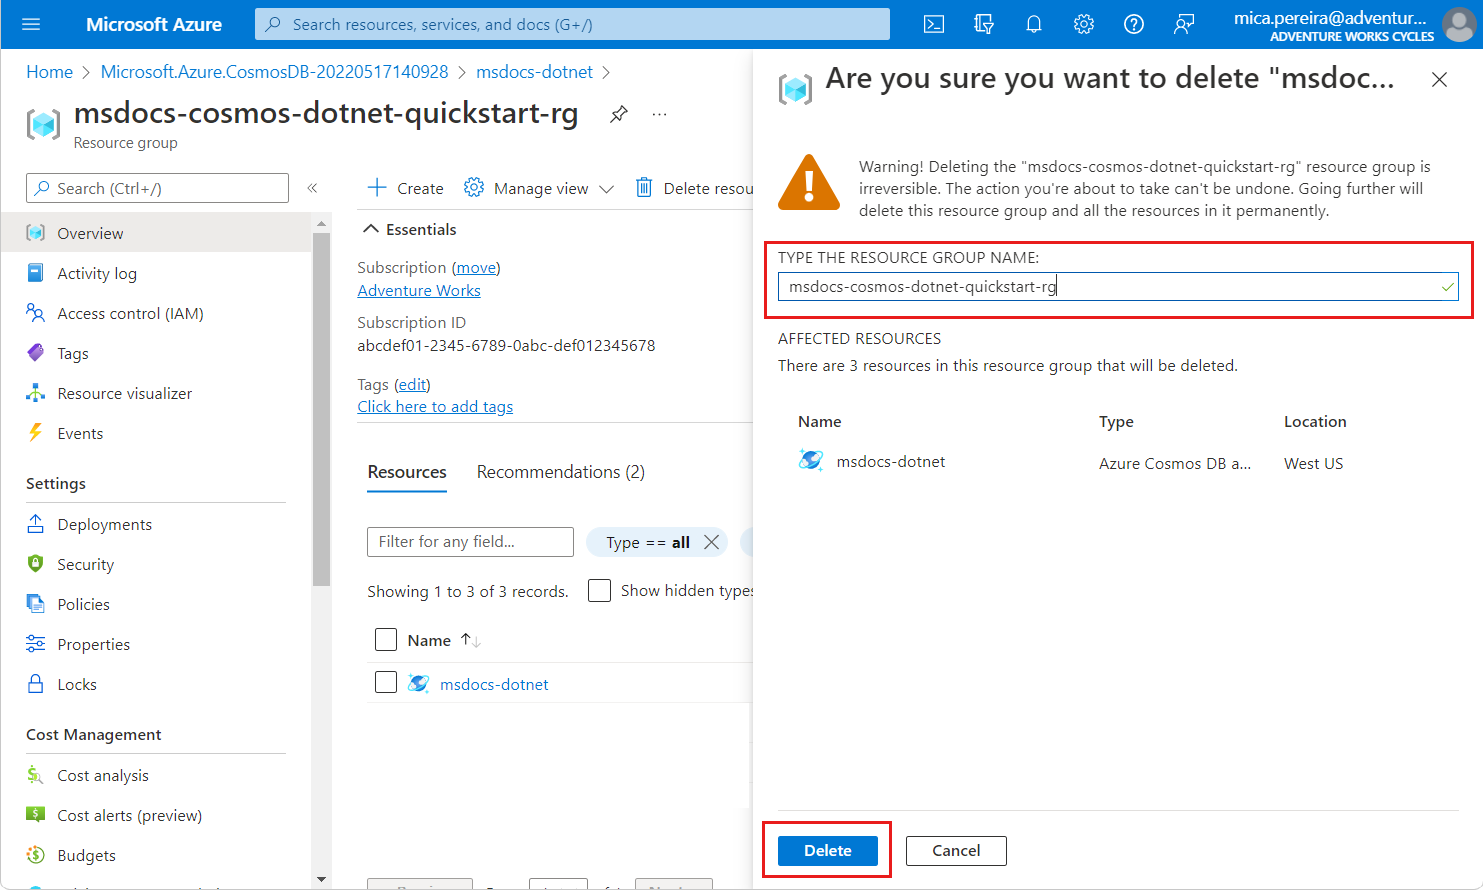
Task: Click the Resource visualizer icon
Action: click(36, 393)
